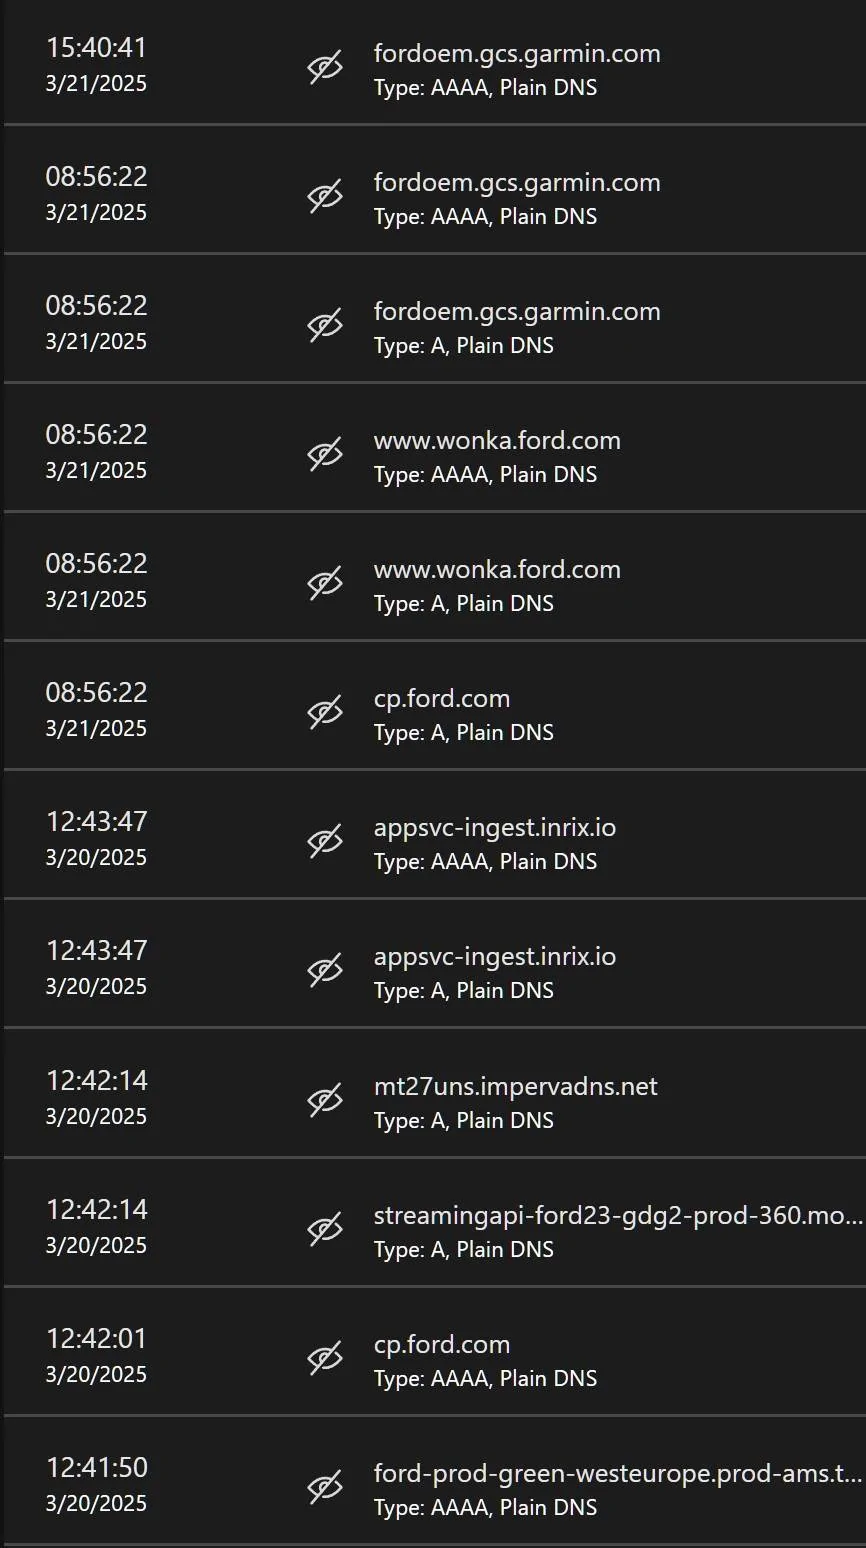Image resolution: width=866 pixels, height=1548 pixels.
Task: Click the 12:41:50 timestamp
Action: (x=97, y=1467)
